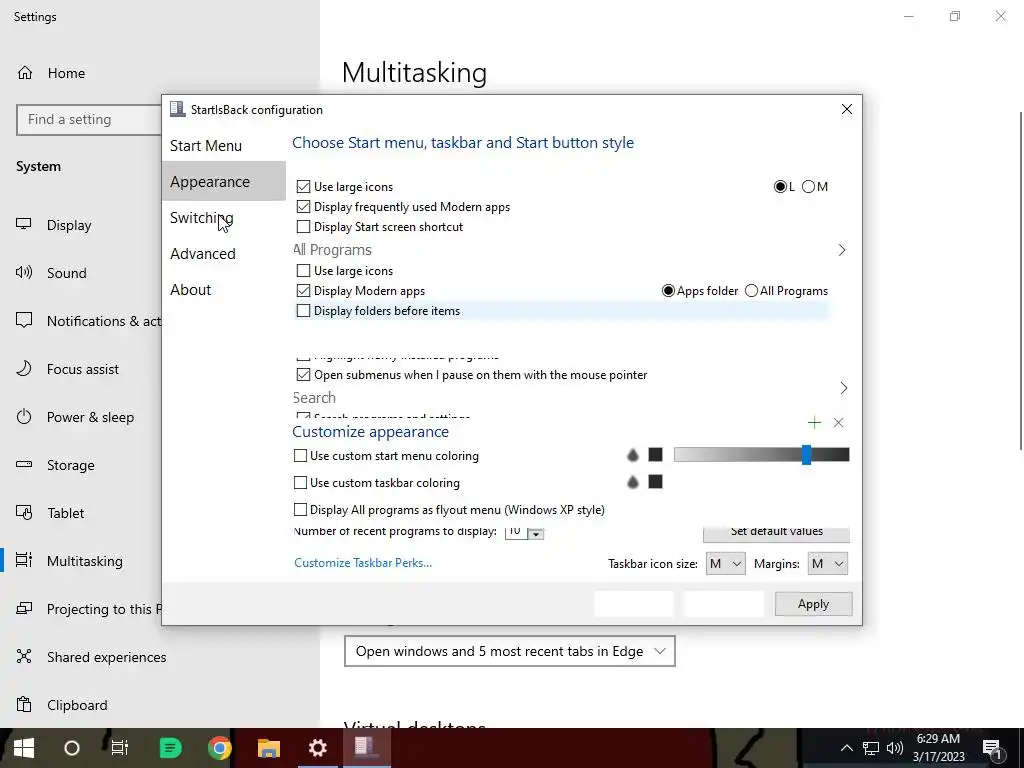Expand the All Programs section chevron
The height and width of the screenshot is (768, 1024).
(x=842, y=250)
